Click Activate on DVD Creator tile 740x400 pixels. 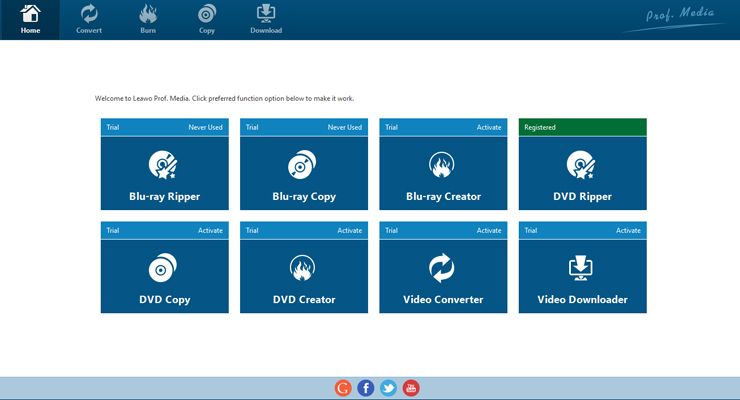pos(350,231)
